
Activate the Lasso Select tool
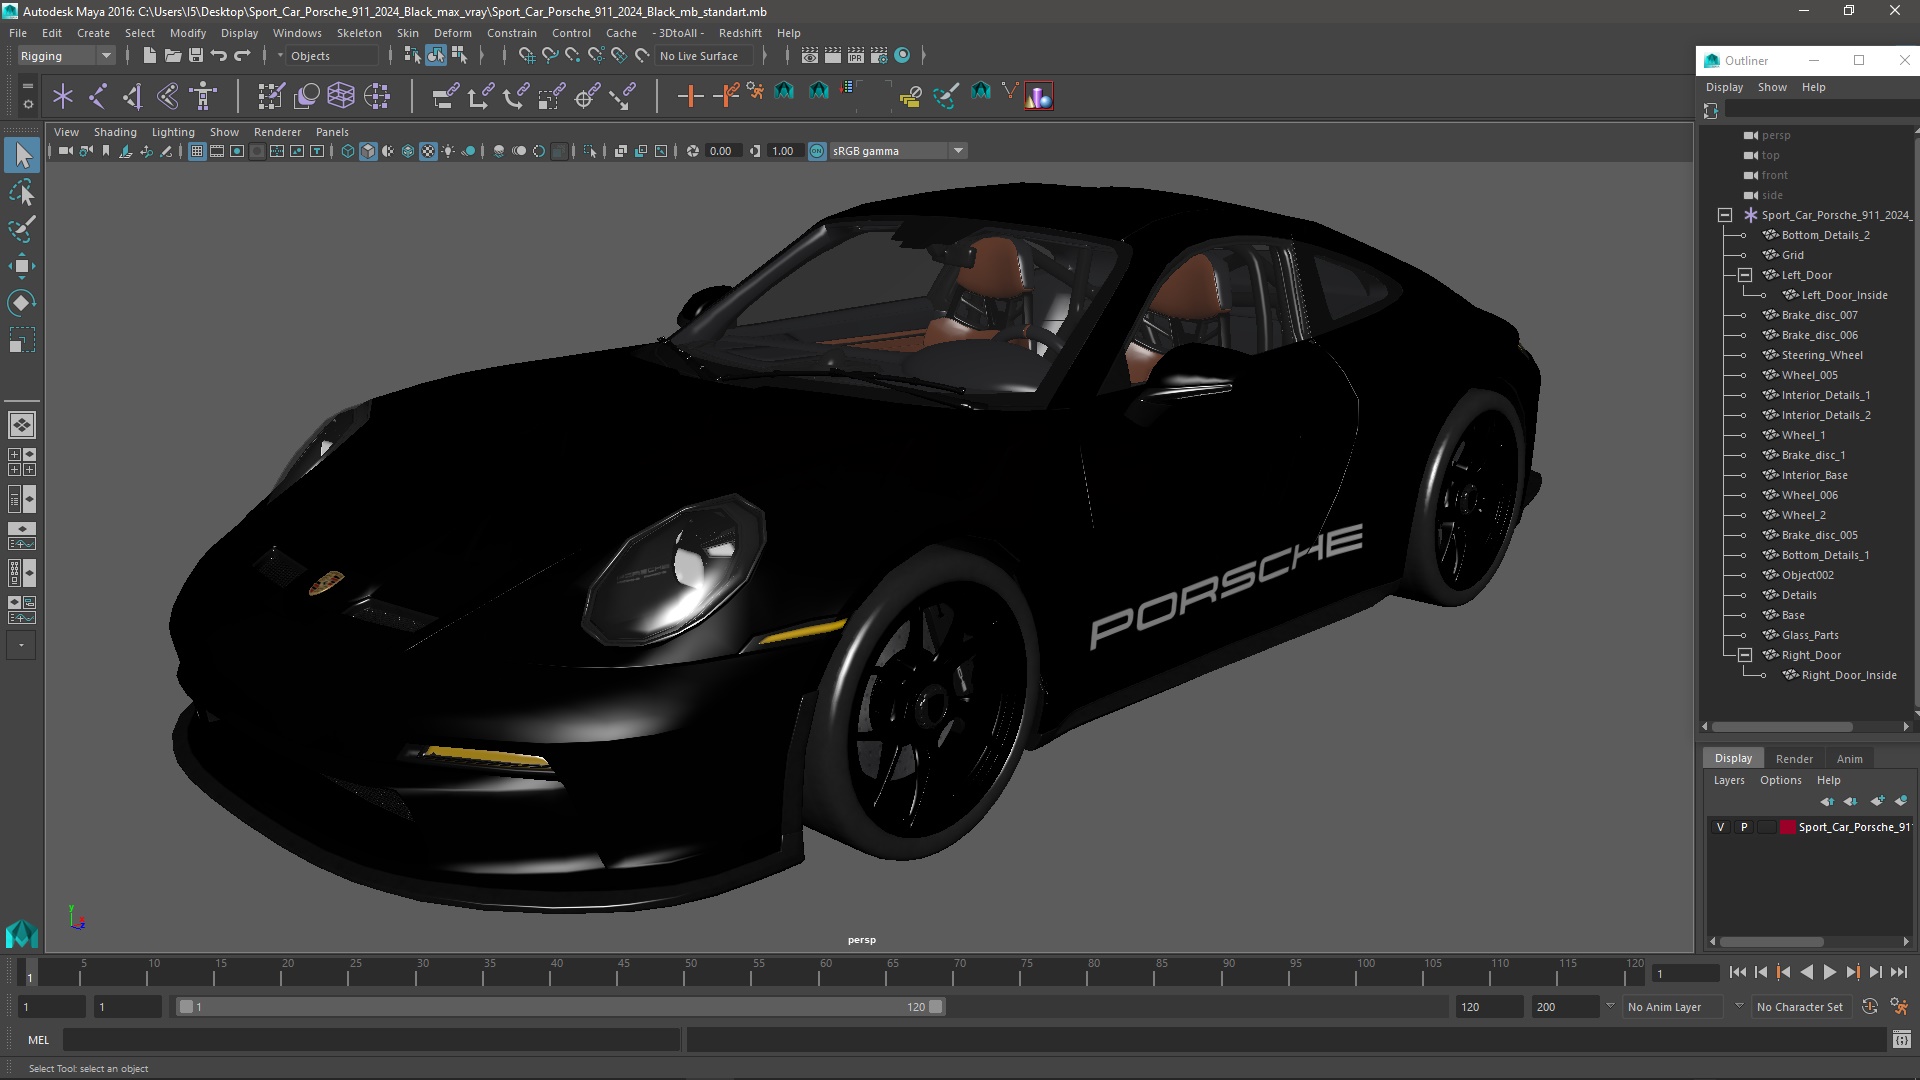tap(22, 192)
